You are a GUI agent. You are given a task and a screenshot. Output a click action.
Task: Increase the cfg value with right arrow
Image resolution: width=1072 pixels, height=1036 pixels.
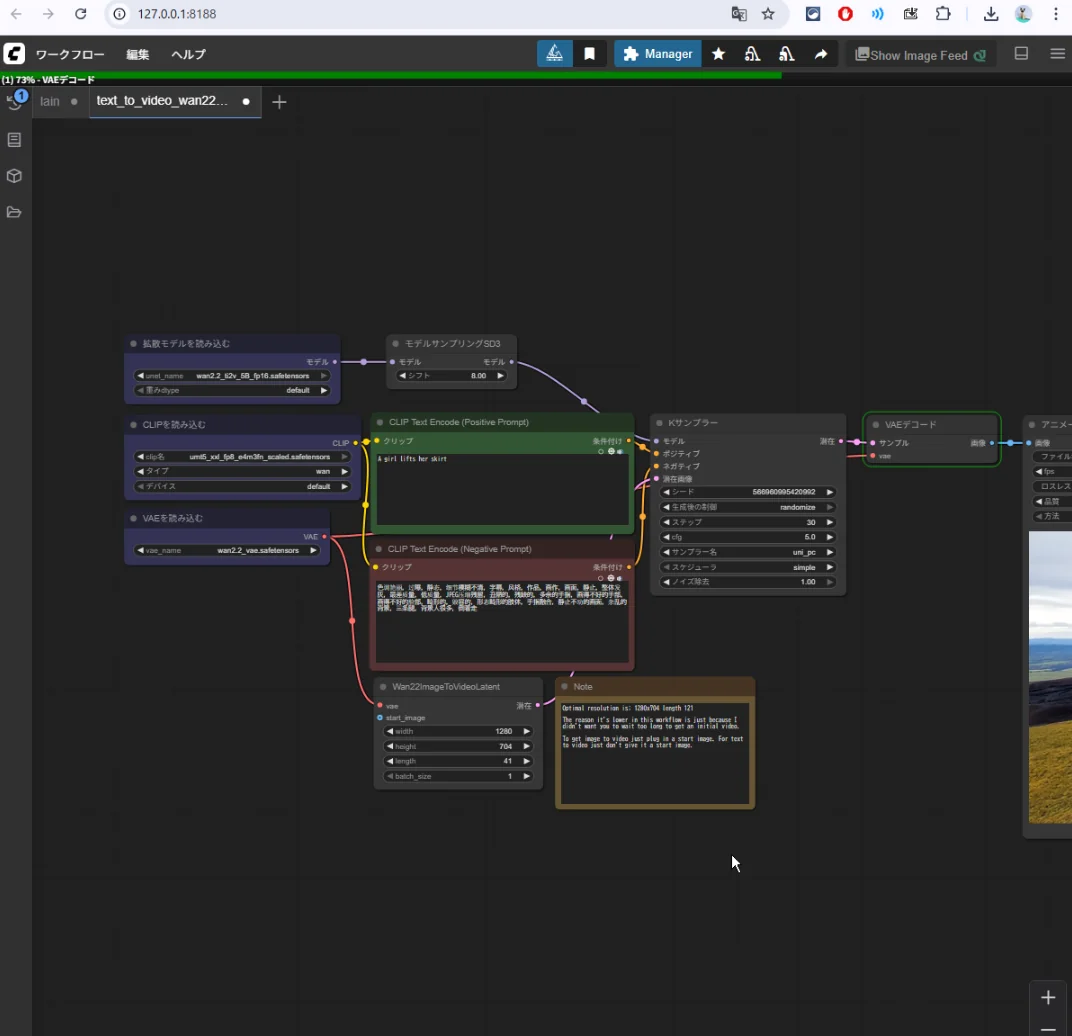829,537
